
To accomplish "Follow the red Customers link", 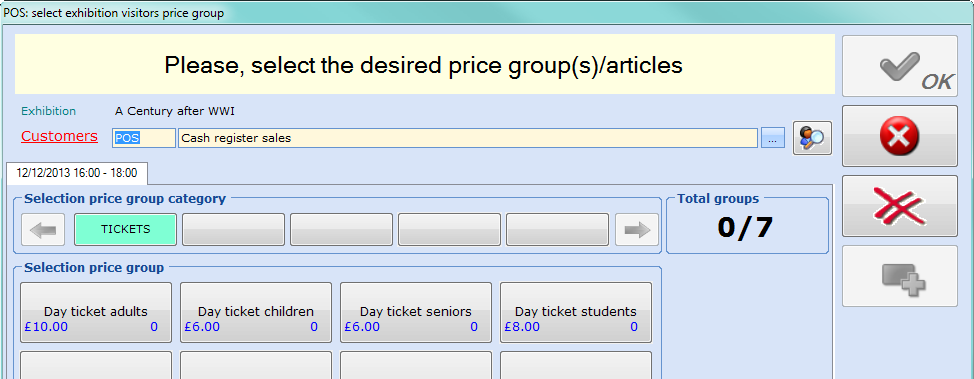I will [x=59, y=136].
